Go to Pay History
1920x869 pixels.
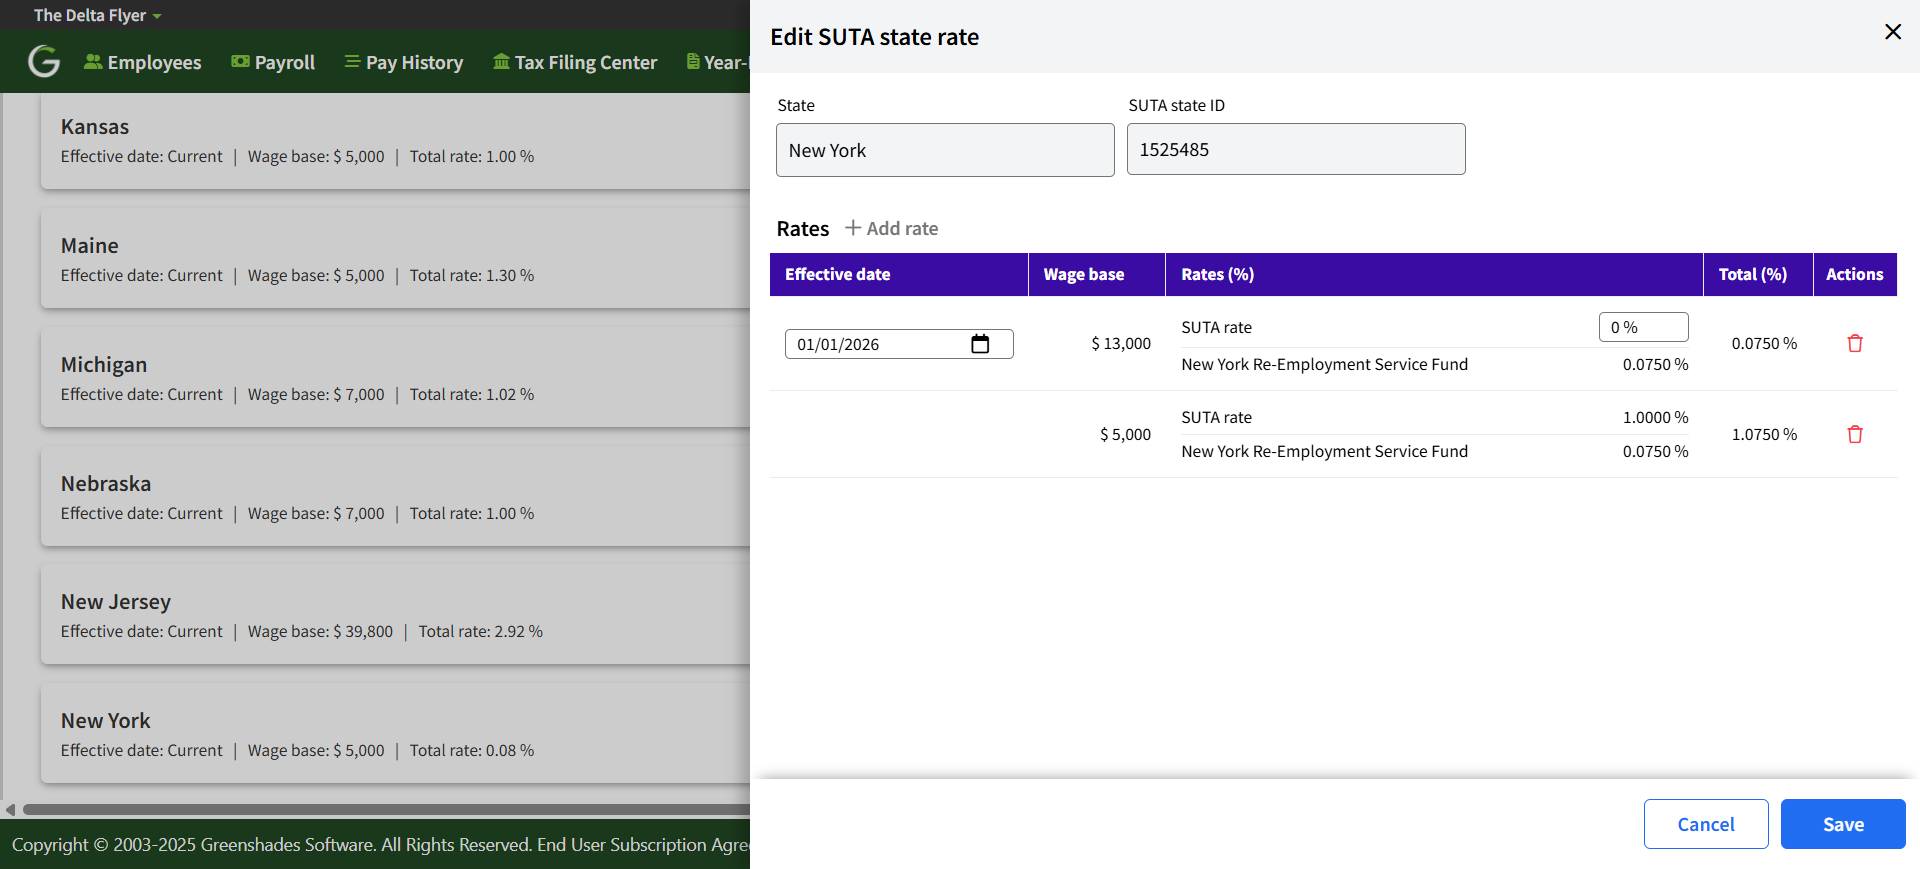click(x=404, y=62)
